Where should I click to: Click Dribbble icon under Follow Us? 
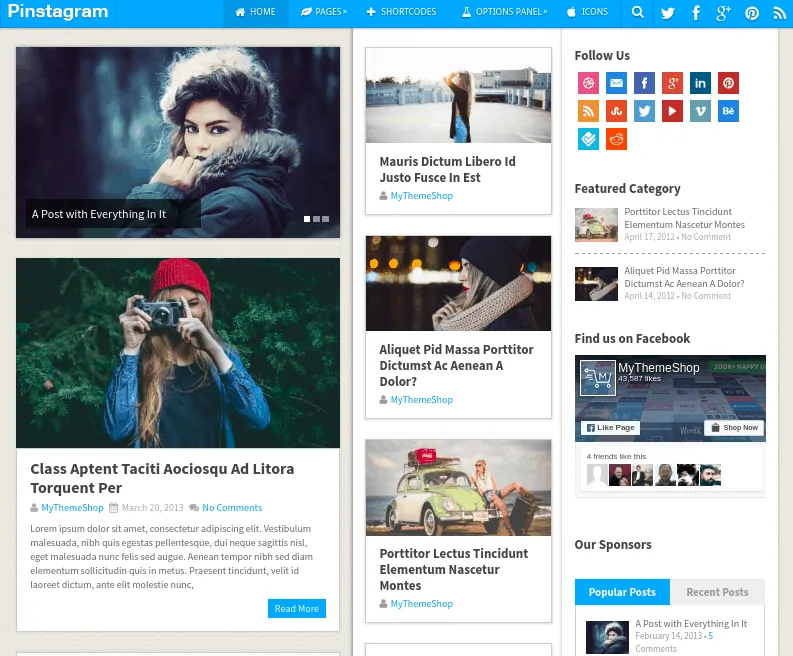588,83
